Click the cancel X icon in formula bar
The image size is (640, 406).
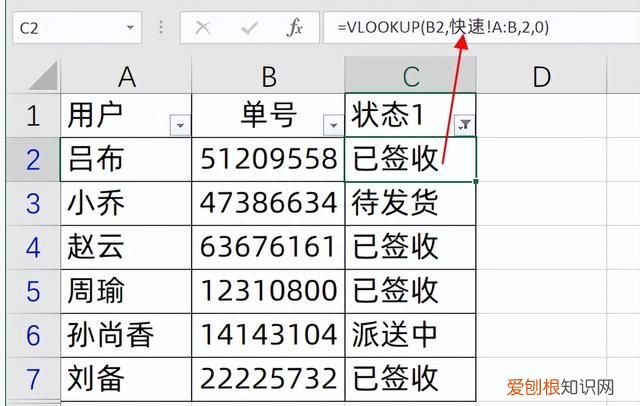click(202, 28)
